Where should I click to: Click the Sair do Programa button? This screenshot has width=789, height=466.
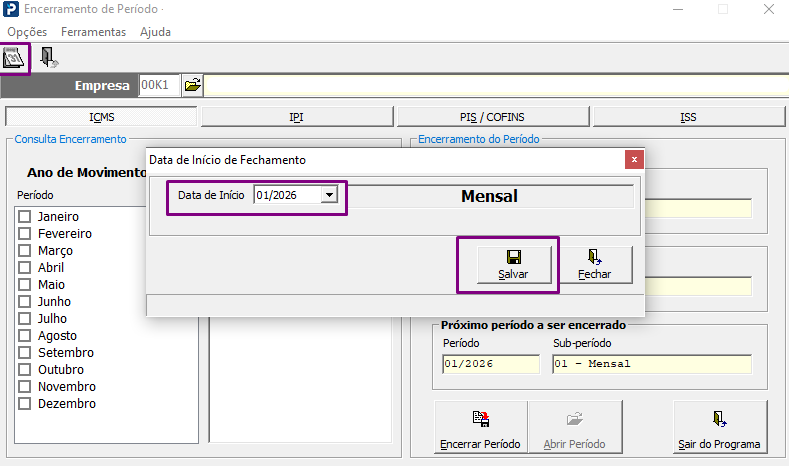pyautogui.click(x=720, y=427)
